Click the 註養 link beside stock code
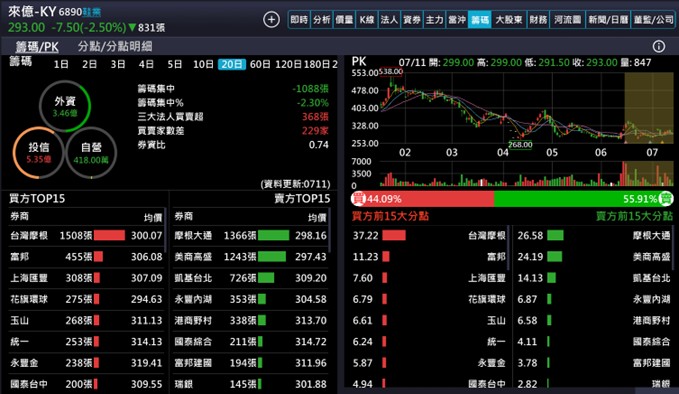The height and width of the screenshot is (394, 679). [x=92, y=12]
